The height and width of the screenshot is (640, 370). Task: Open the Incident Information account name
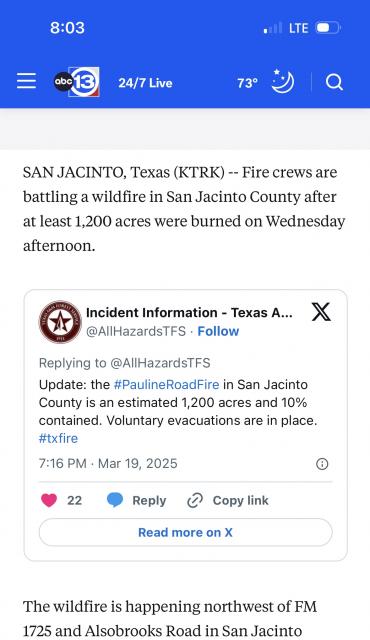click(x=189, y=313)
